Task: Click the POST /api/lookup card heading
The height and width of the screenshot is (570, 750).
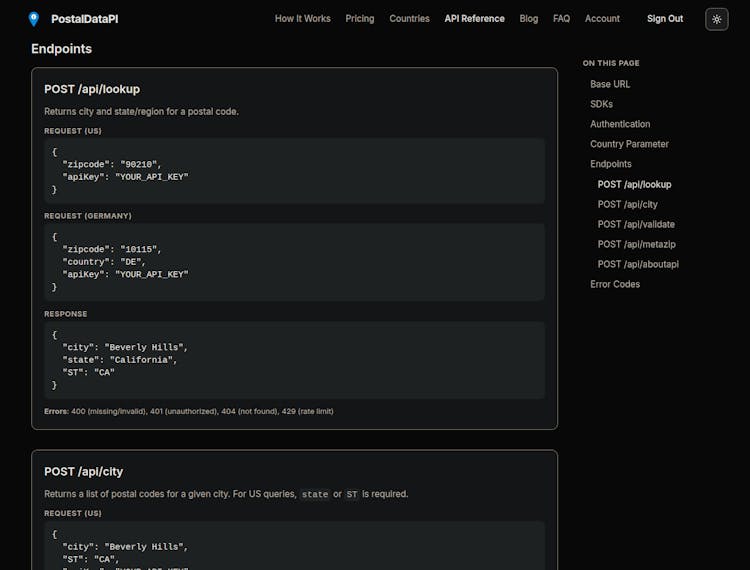Action: pyautogui.click(x=92, y=89)
